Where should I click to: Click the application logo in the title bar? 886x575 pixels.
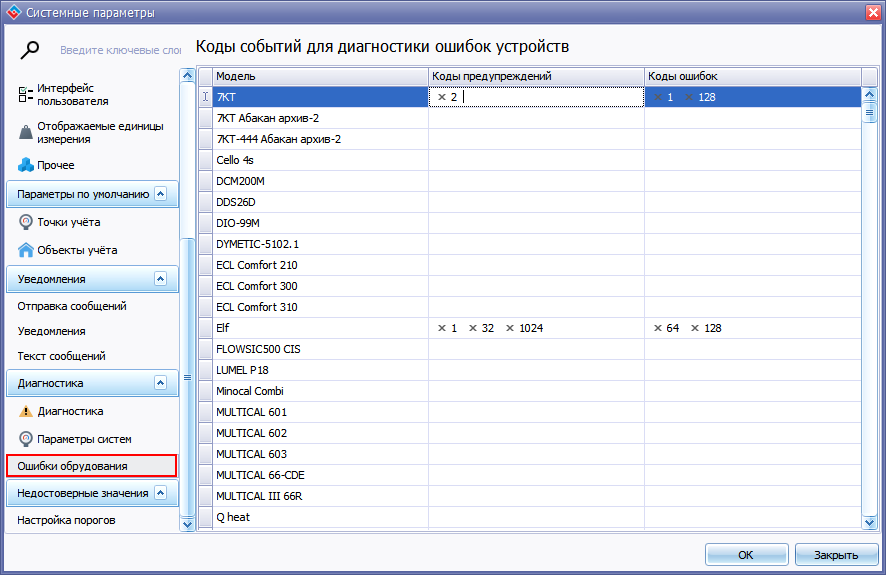(13, 12)
